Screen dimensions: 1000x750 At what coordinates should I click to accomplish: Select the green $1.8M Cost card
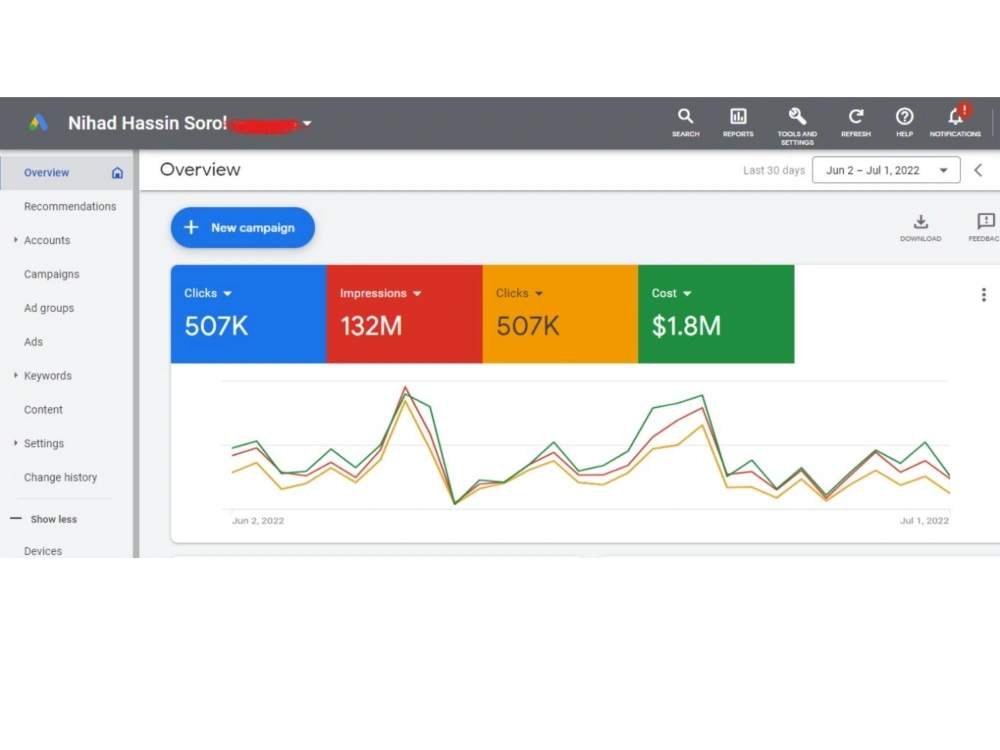(716, 314)
